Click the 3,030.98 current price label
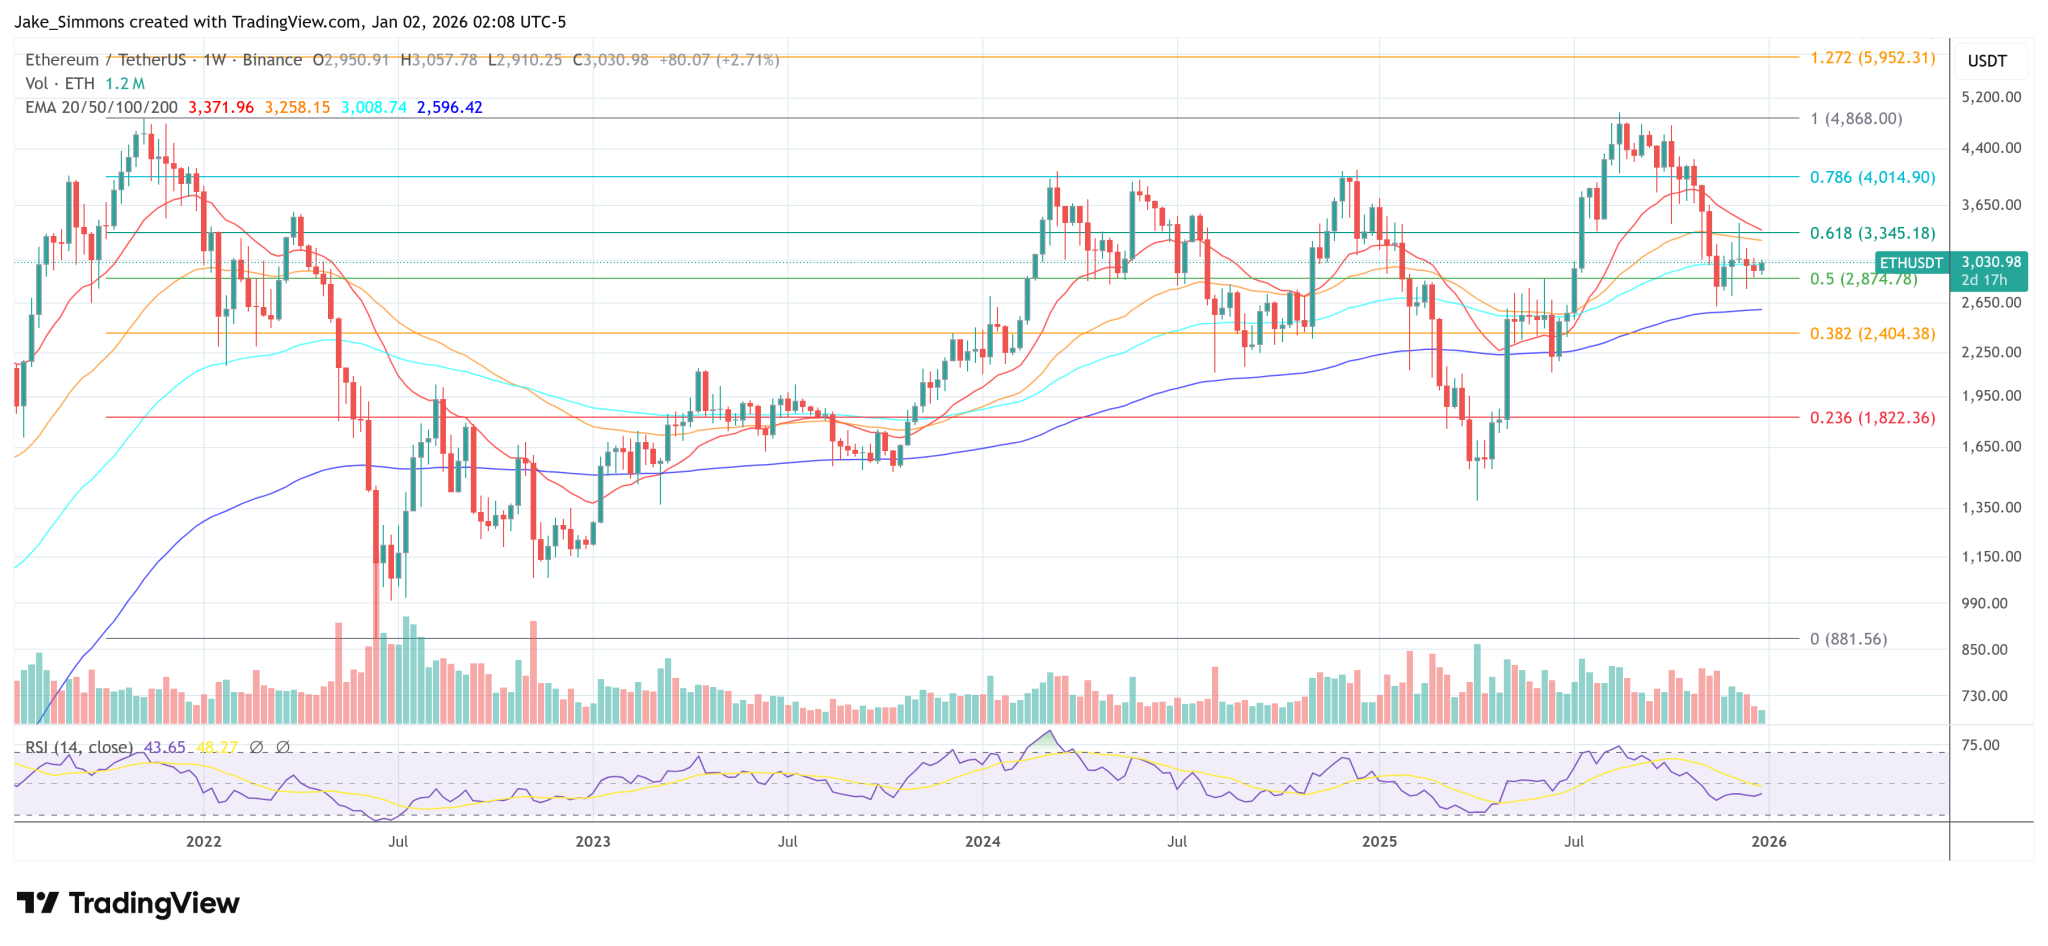The width and height of the screenshot is (2048, 946). point(1990,262)
